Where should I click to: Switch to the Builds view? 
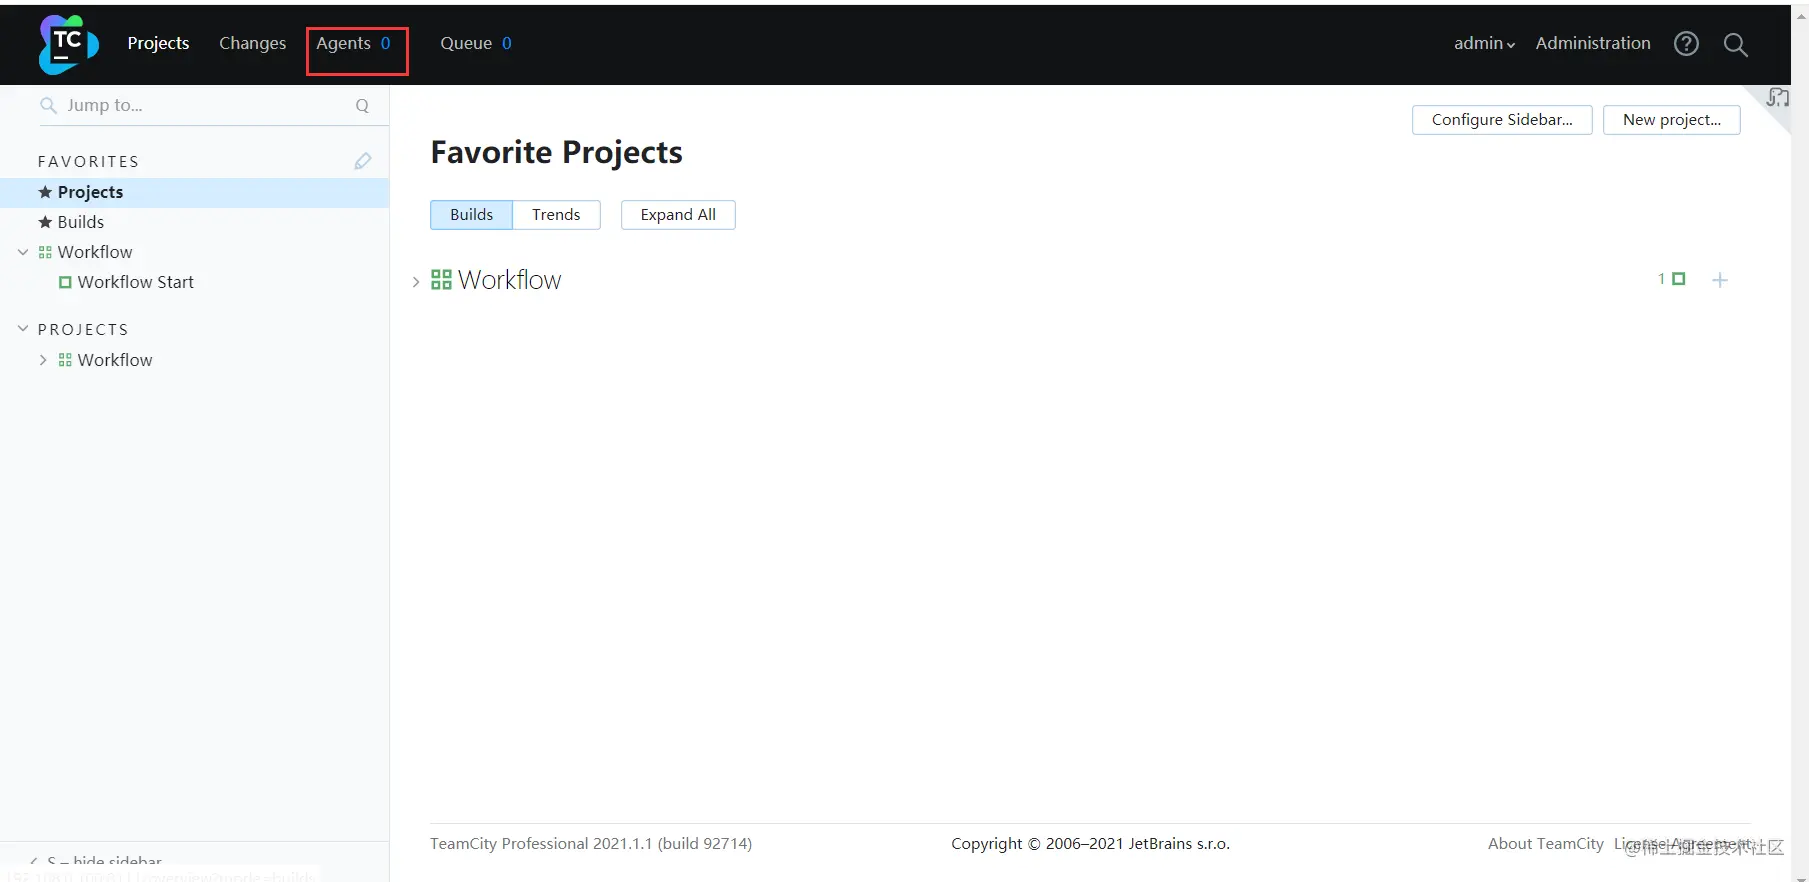tap(472, 215)
